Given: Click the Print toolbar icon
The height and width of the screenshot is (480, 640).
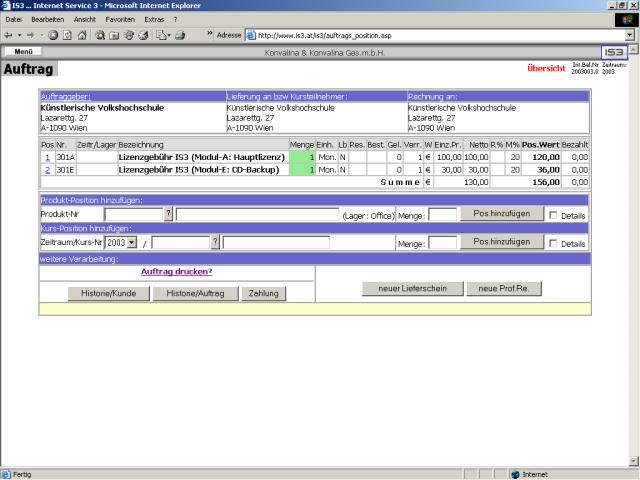Looking at the screenshot, I should coord(180,36).
